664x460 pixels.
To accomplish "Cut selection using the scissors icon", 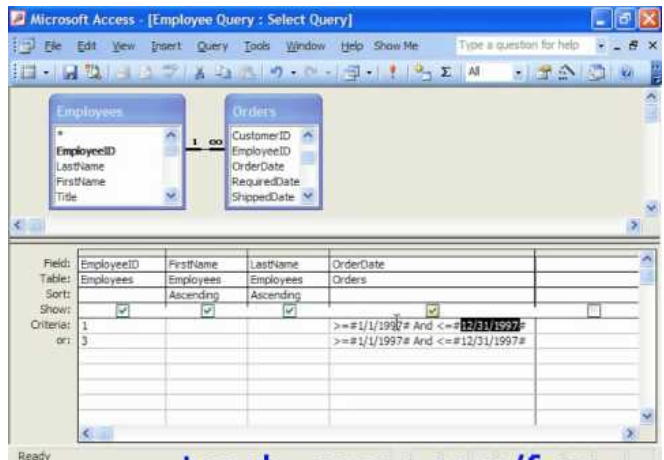I will tap(199, 72).
